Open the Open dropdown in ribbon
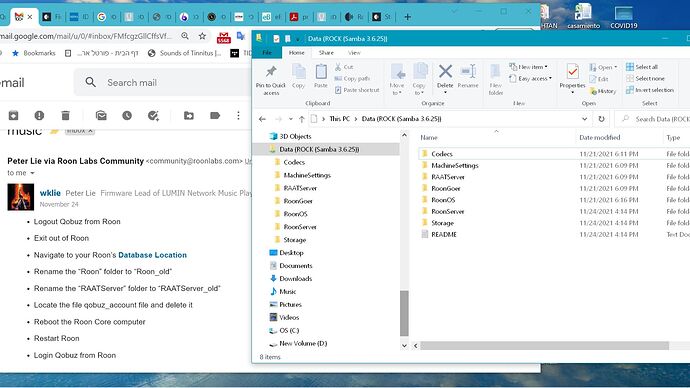Viewport: 690px width, 388px height. [x=603, y=67]
